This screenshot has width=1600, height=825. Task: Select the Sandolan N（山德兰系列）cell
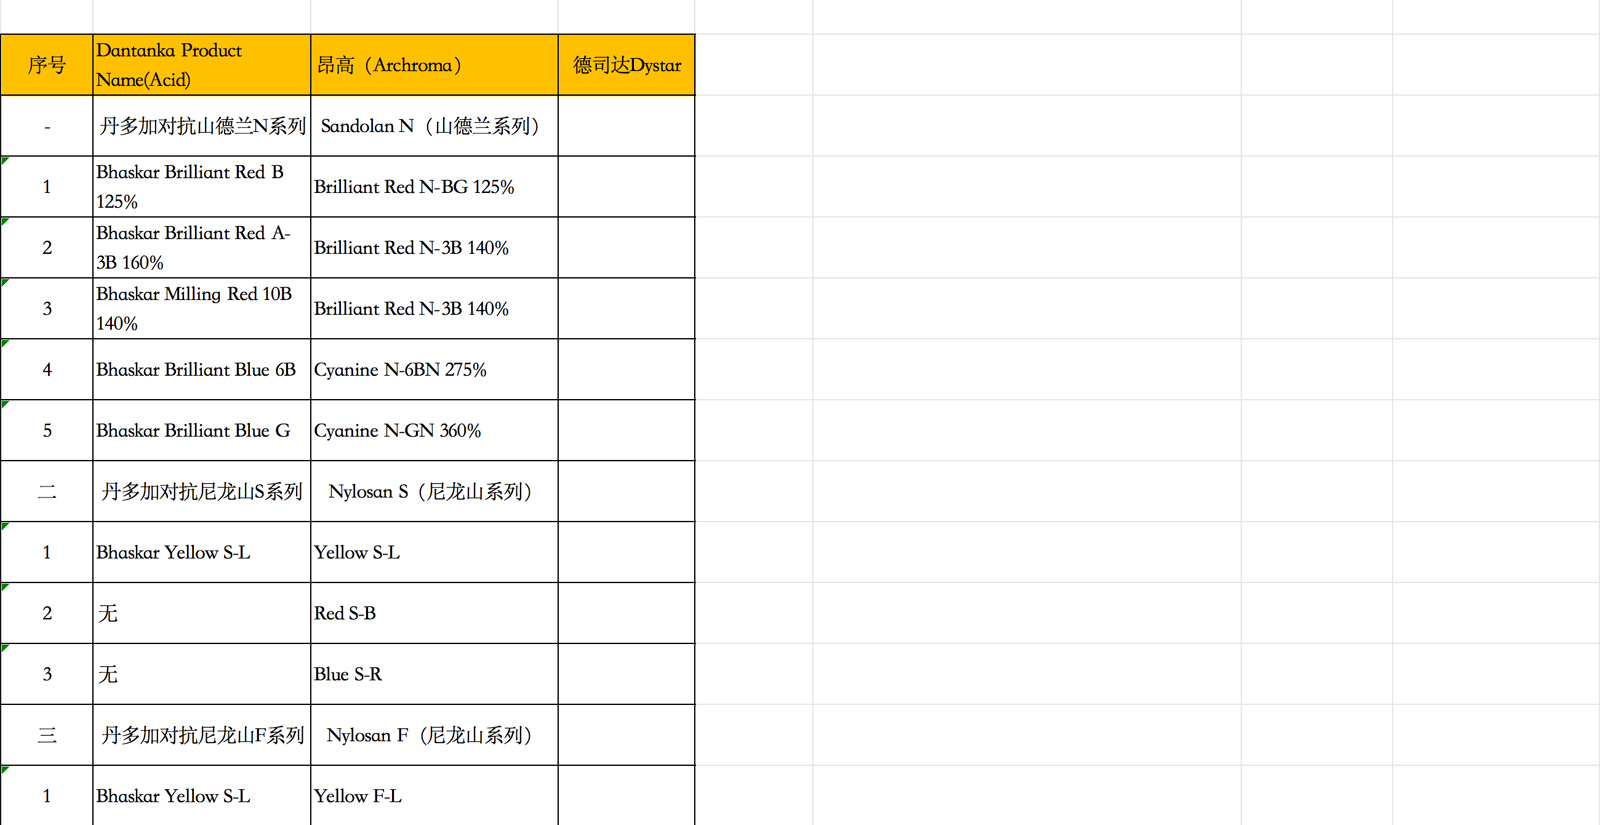click(x=434, y=126)
